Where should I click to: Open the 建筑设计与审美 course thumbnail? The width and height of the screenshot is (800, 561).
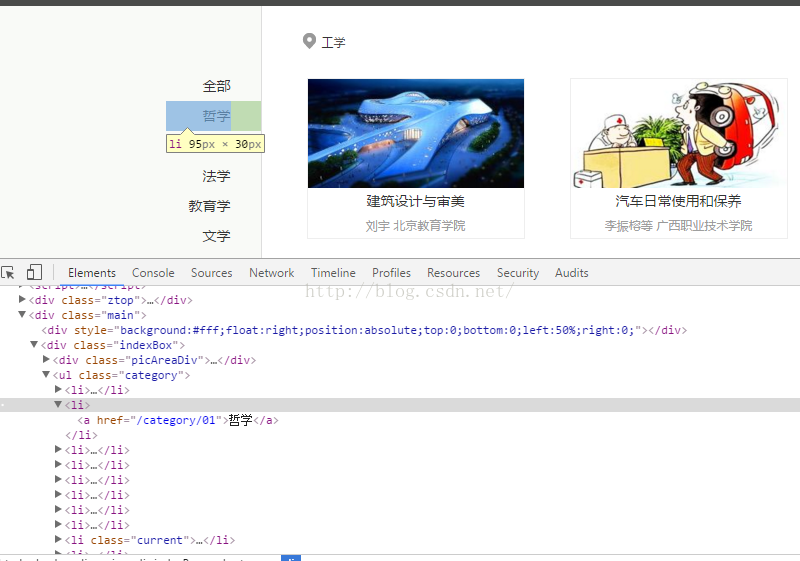coord(416,133)
